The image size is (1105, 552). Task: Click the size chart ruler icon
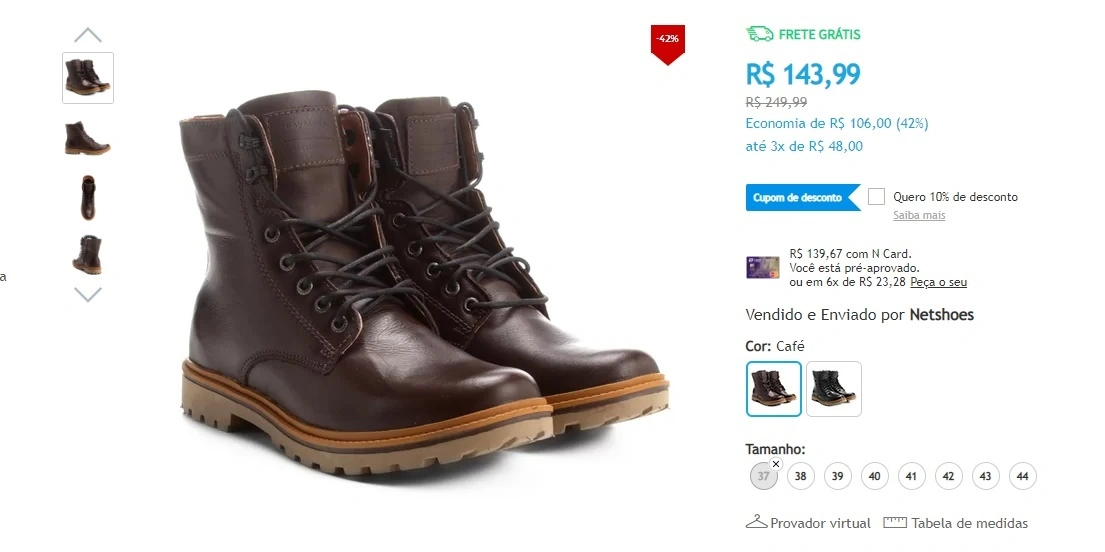coord(894,522)
